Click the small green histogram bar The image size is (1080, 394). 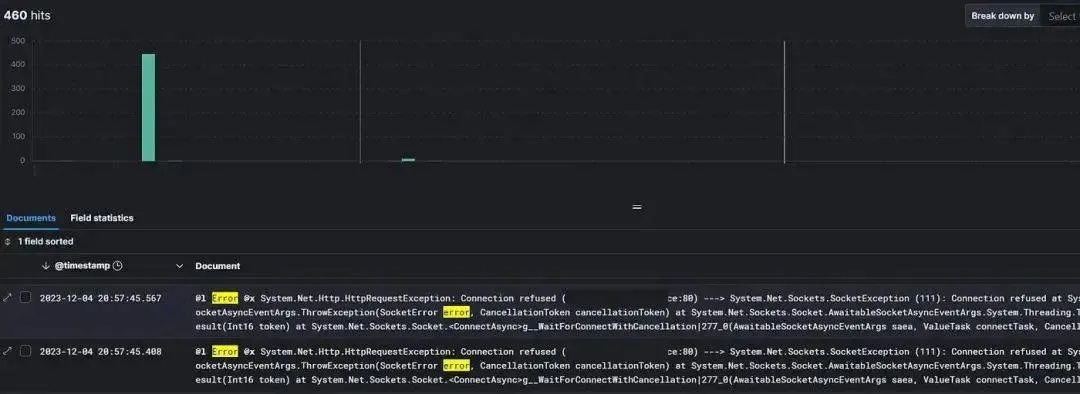pos(408,160)
